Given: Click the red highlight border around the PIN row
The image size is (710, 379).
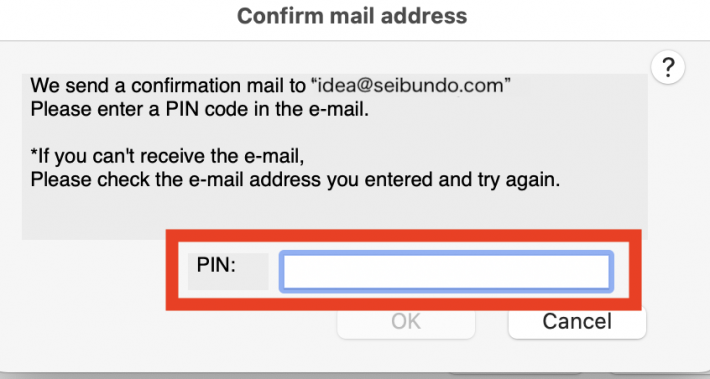Looking at the screenshot, I should (403, 235).
